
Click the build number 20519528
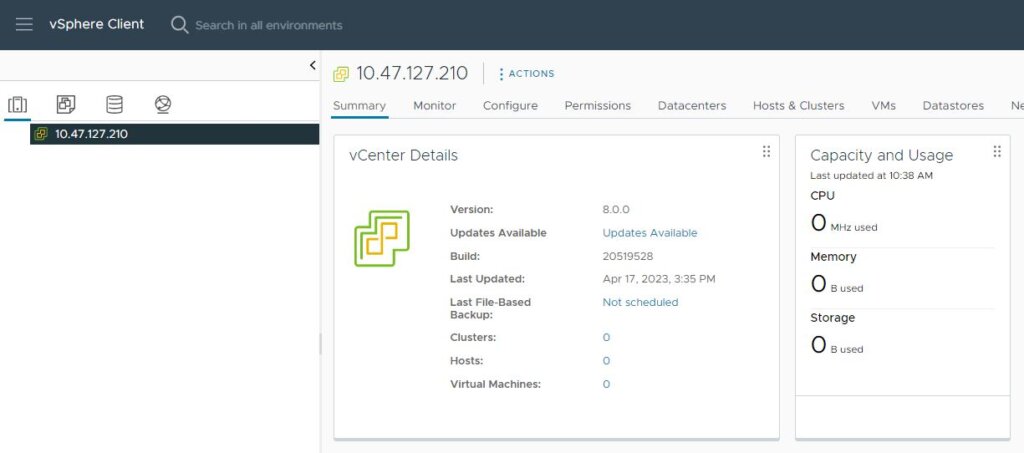pyautogui.click(x=628, y=257)
